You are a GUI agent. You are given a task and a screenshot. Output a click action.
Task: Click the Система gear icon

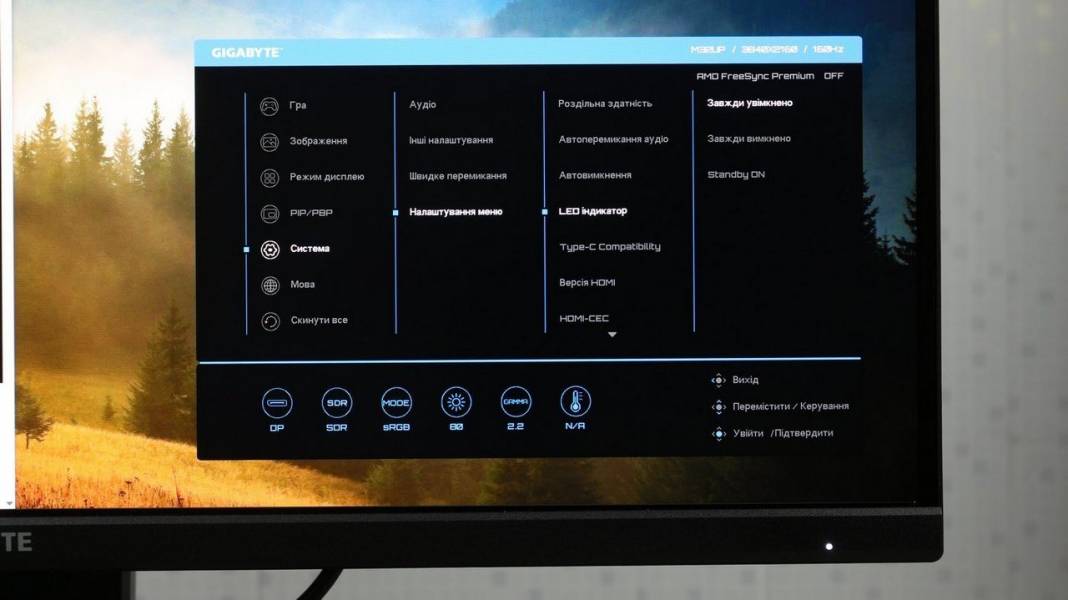[x=269, y=249]
